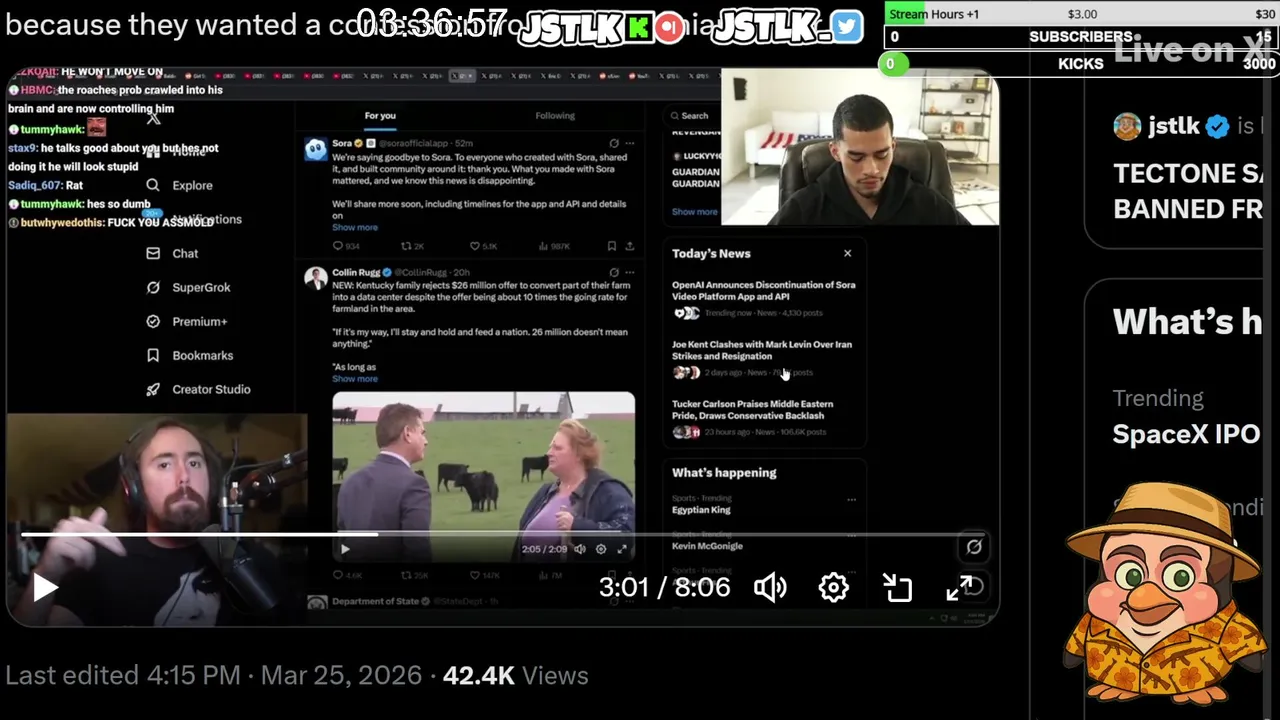Seek along the main video progress bar

tap(501, 535)
